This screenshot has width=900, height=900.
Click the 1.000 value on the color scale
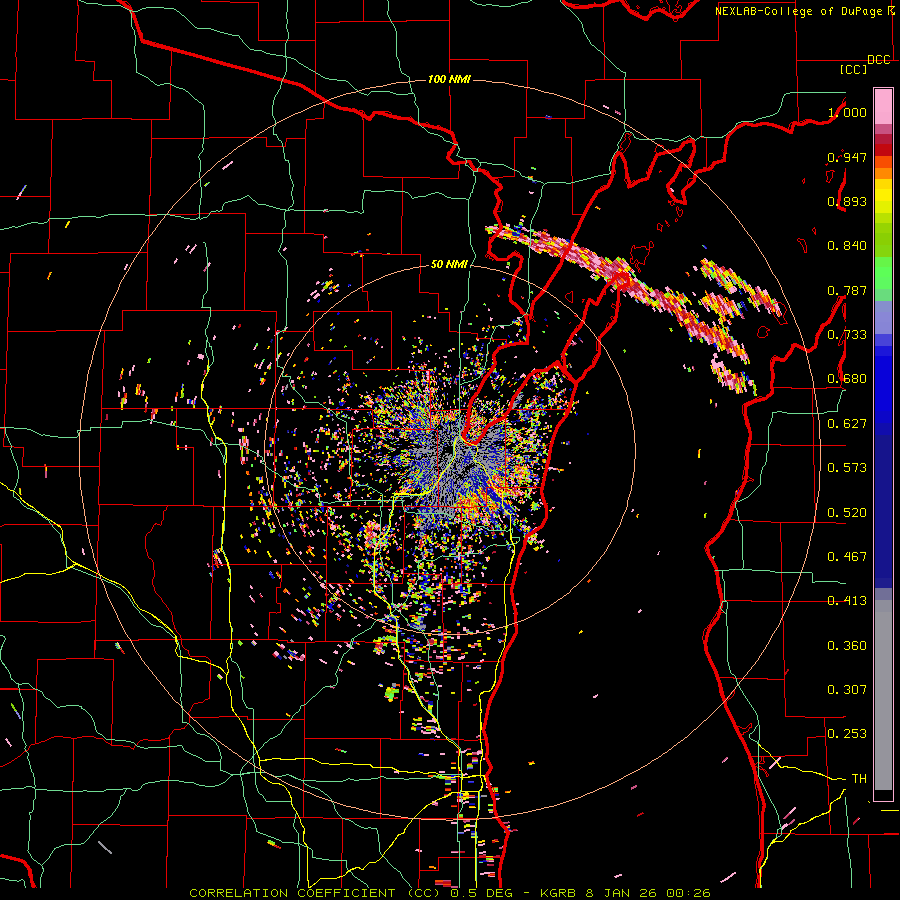pos(847,112)
